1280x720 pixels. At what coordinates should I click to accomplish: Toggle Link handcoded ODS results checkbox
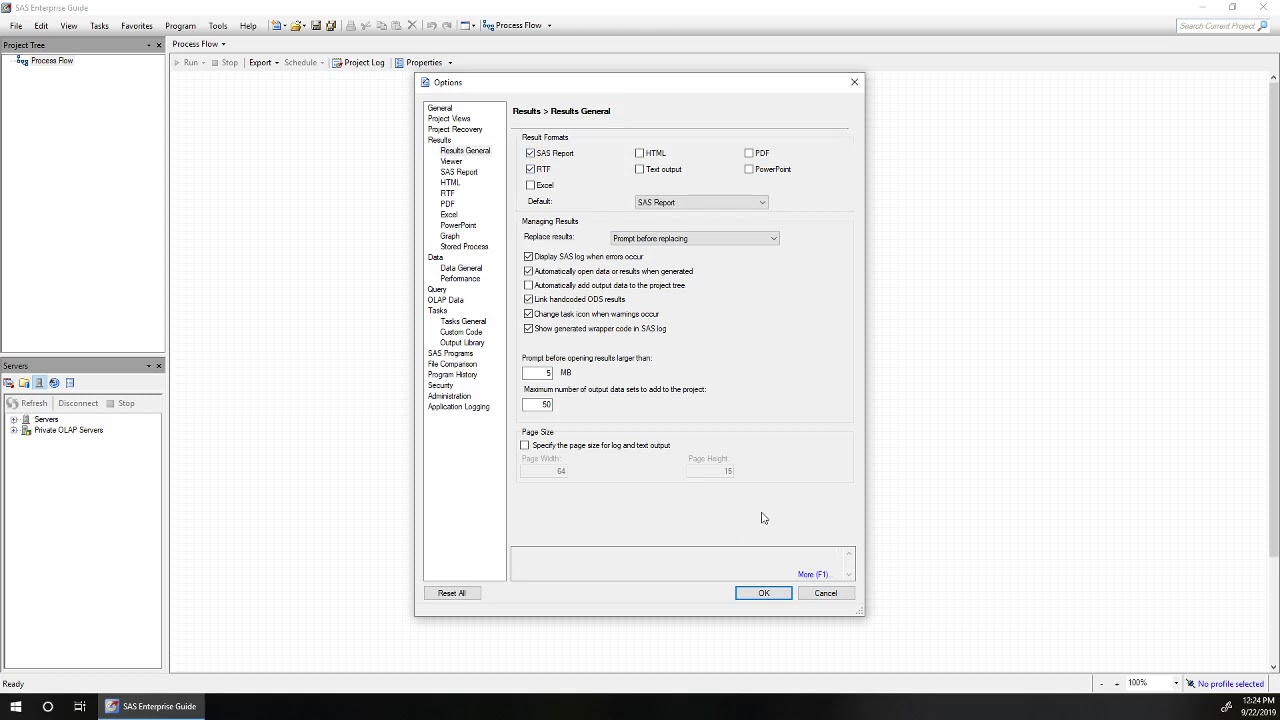click(x=528, y=299)
